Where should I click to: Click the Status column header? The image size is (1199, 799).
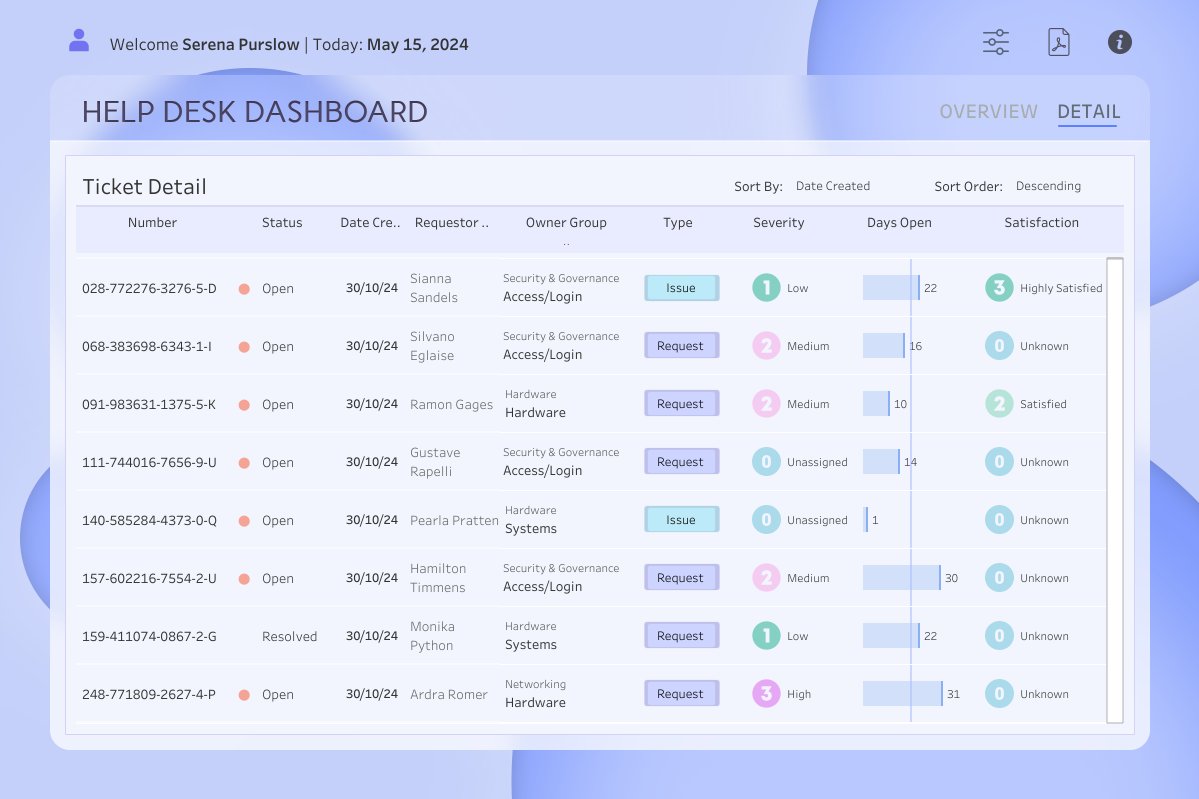[282, 222]
